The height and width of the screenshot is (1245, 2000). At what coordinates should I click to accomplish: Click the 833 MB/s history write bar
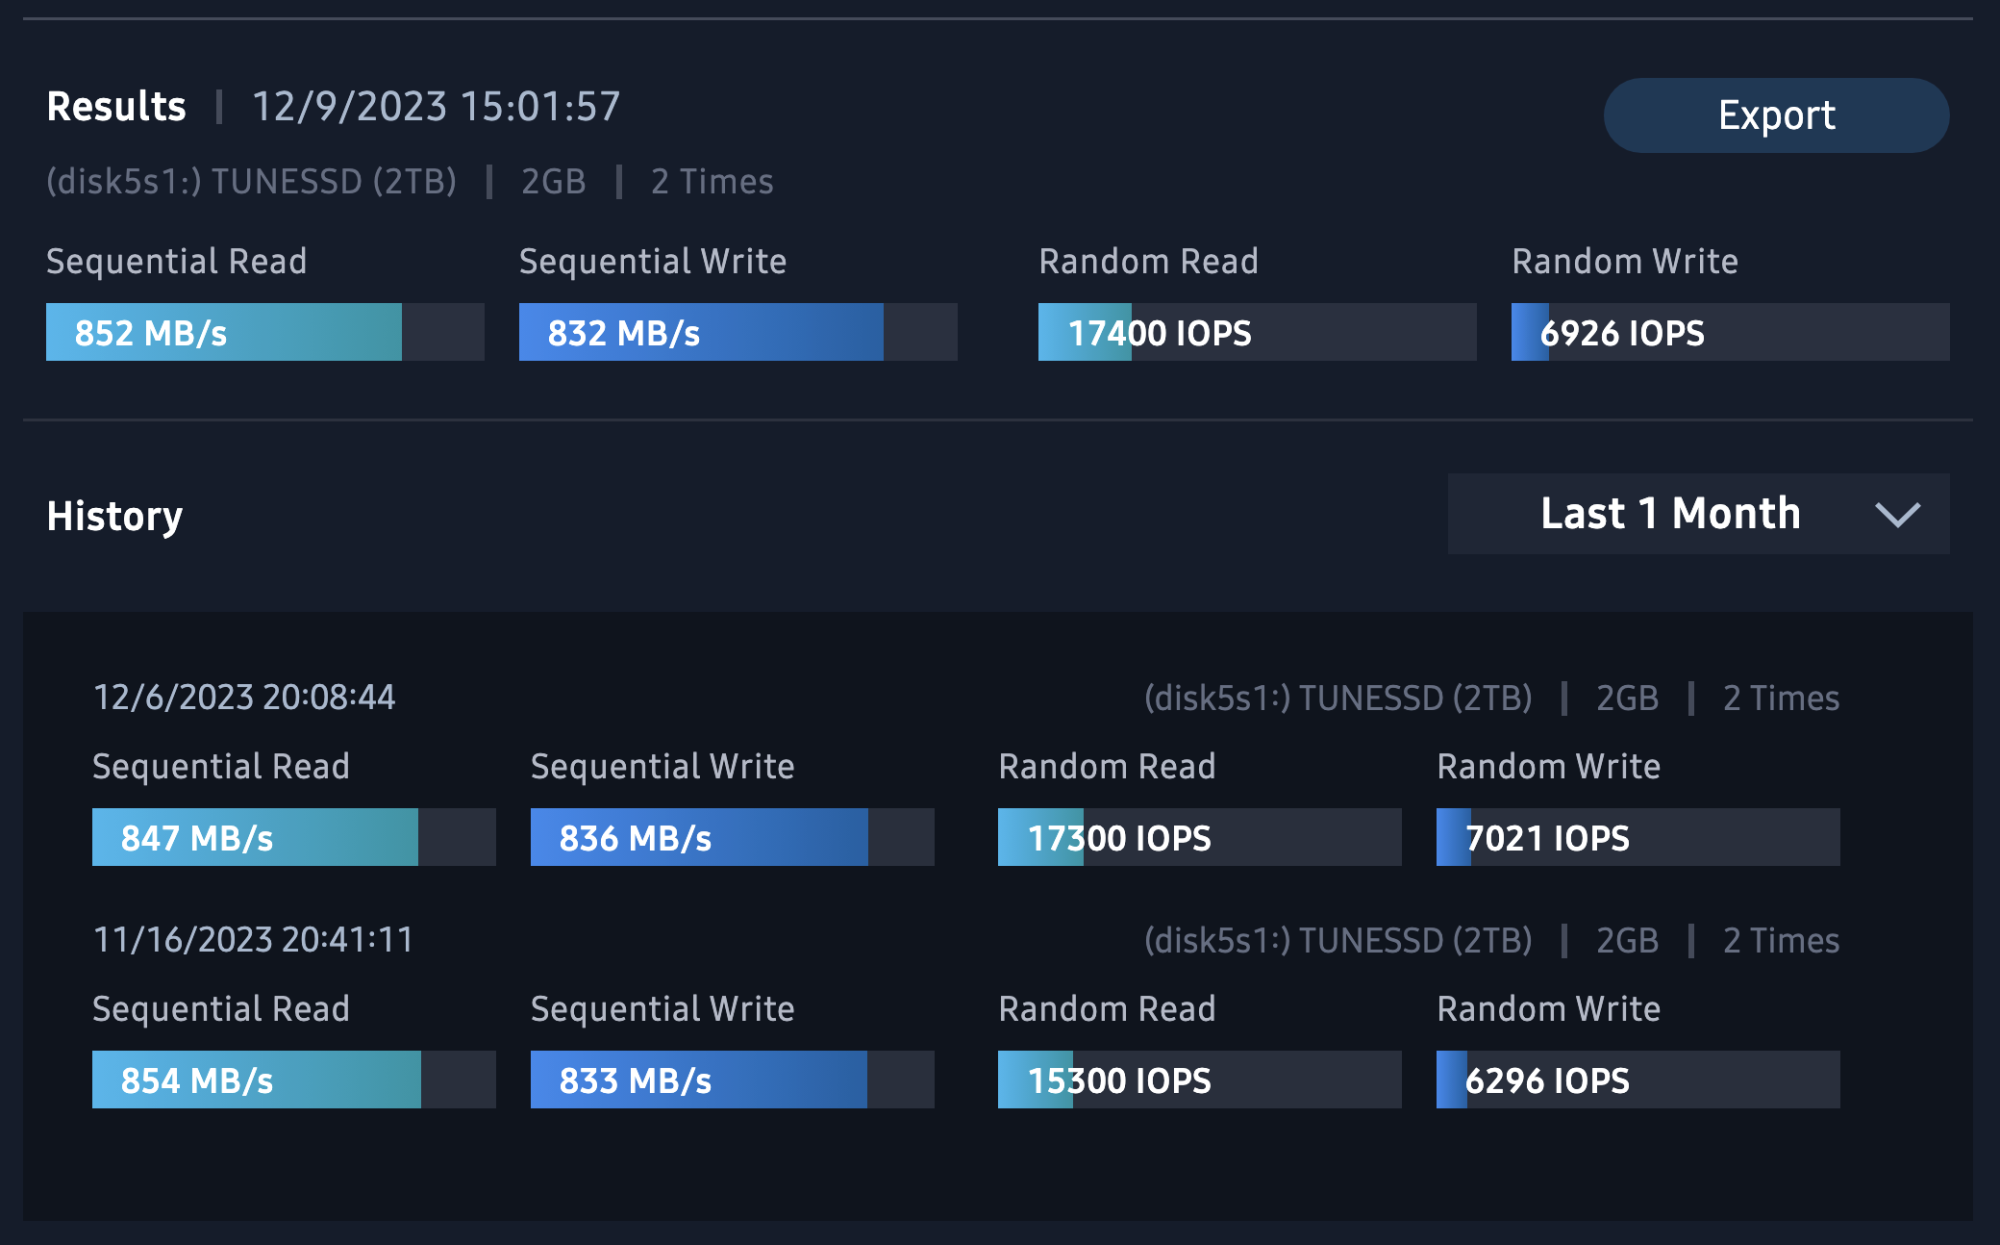[731, 1079]
